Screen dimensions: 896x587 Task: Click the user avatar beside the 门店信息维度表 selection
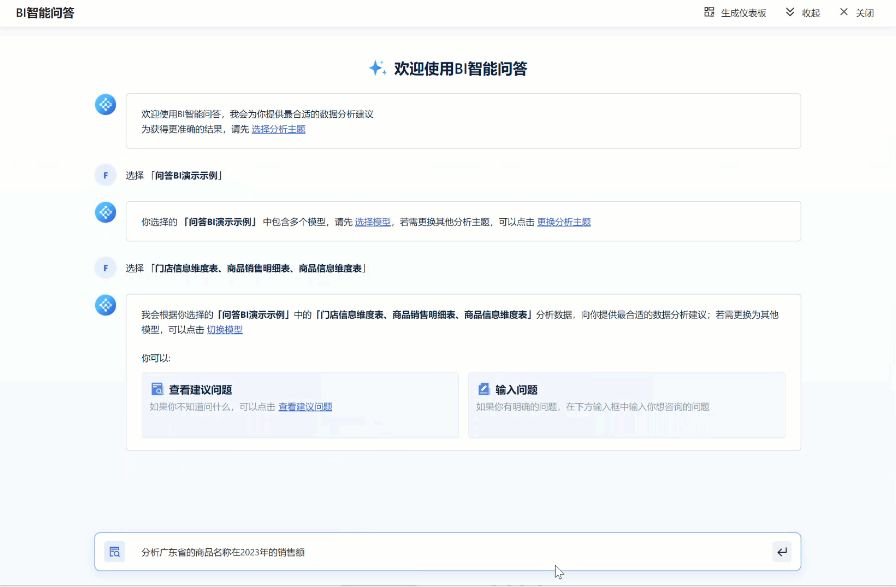[105, 267]
